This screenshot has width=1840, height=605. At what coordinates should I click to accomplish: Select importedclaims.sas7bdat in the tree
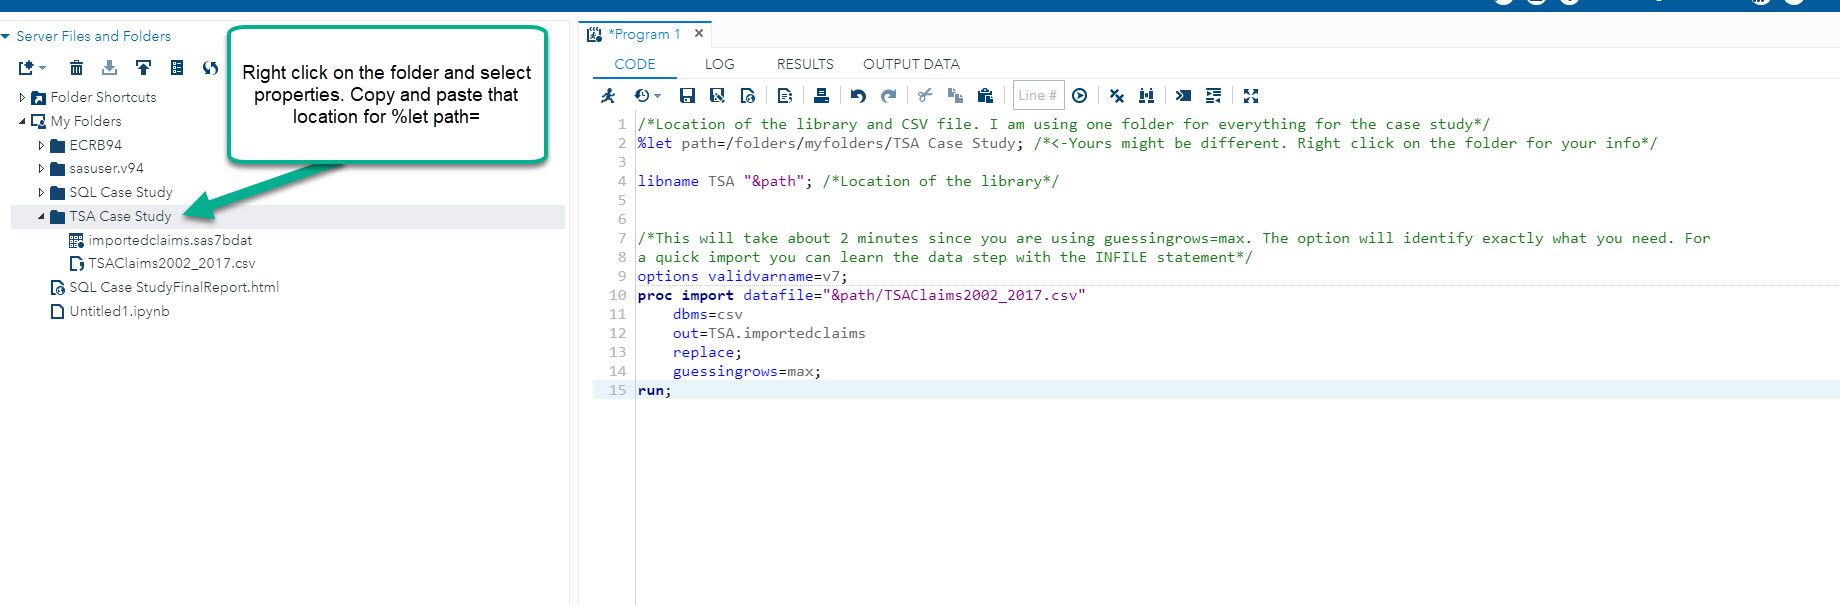(170, 241)
